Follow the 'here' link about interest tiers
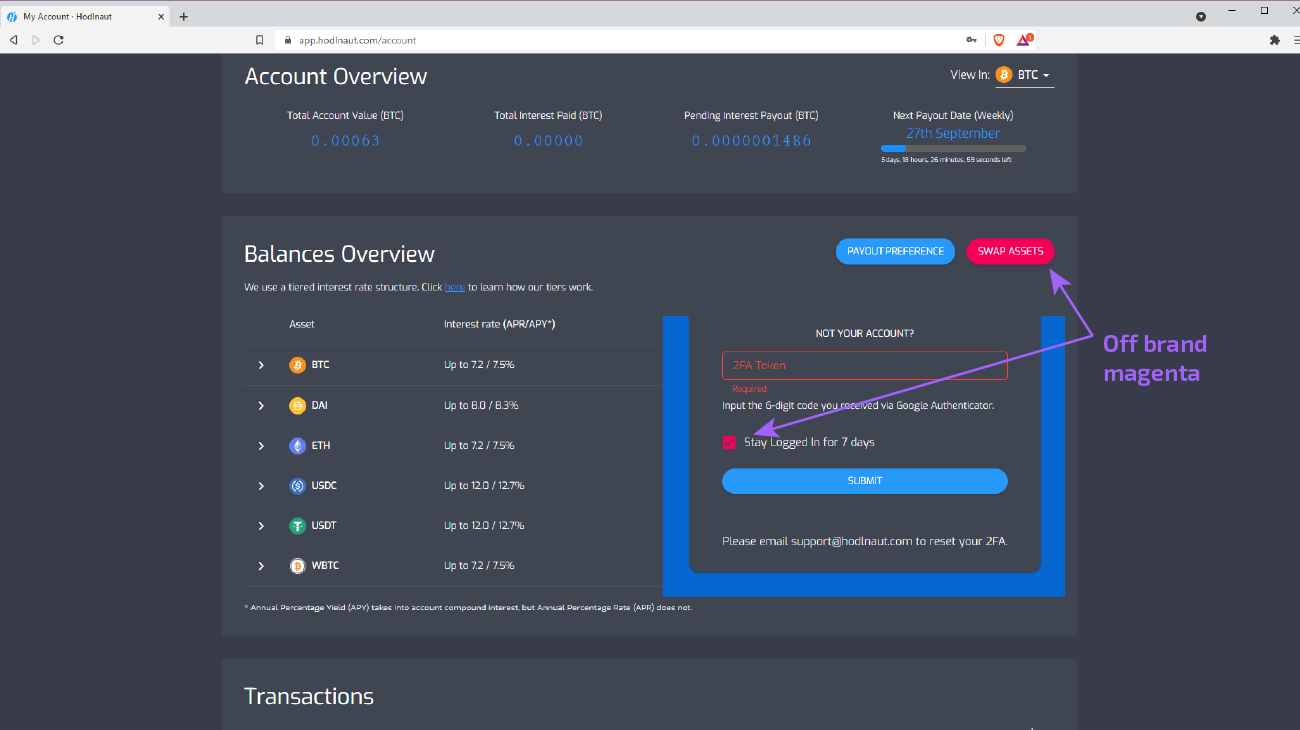This screenshot has width=1300, height=730. click(x=455, y=288)
